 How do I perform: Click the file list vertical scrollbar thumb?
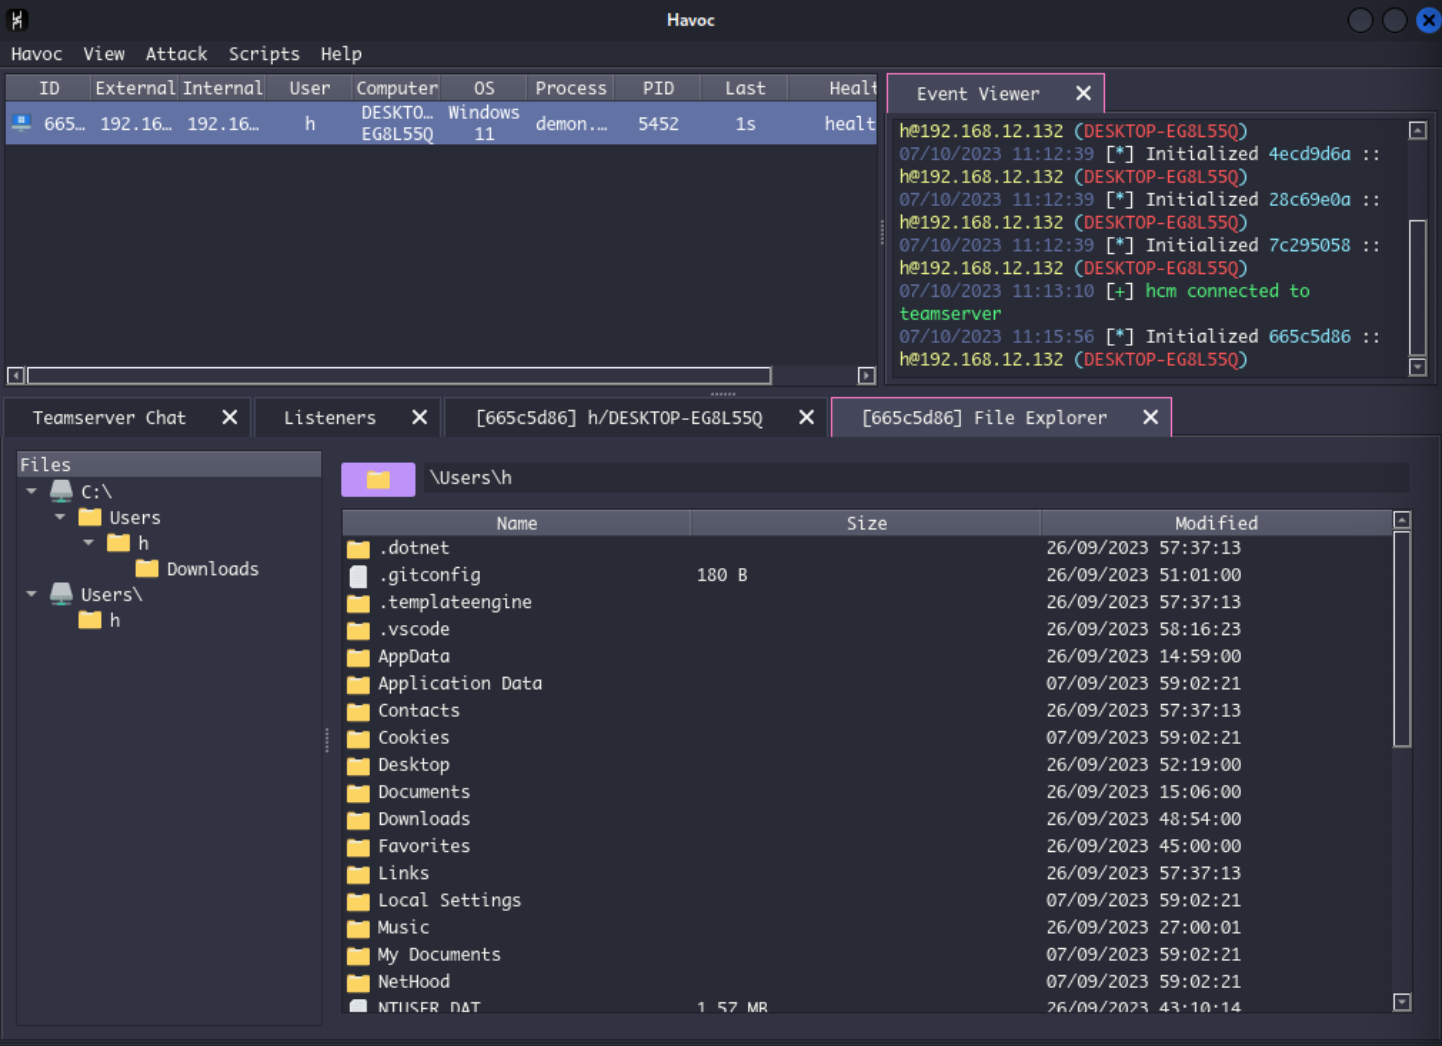coord(1402,639)
